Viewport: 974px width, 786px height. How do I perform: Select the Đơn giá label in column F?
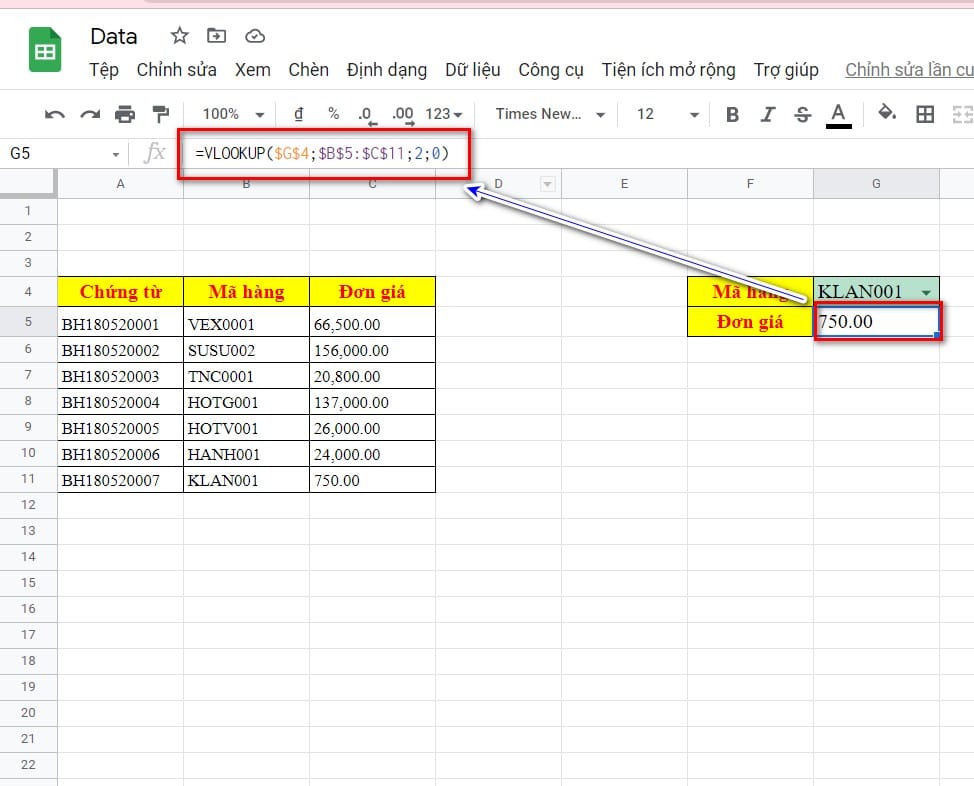tap(750, 322)
